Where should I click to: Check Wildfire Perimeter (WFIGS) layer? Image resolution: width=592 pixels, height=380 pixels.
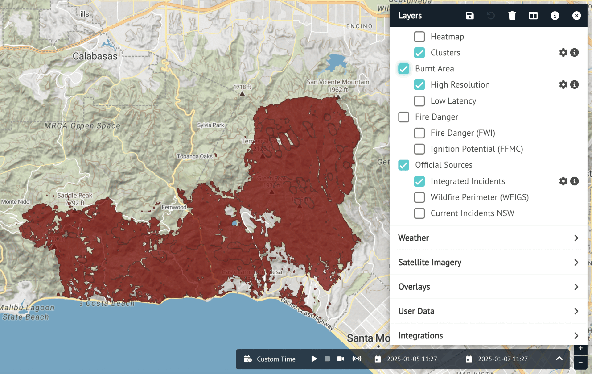point(419,197)
